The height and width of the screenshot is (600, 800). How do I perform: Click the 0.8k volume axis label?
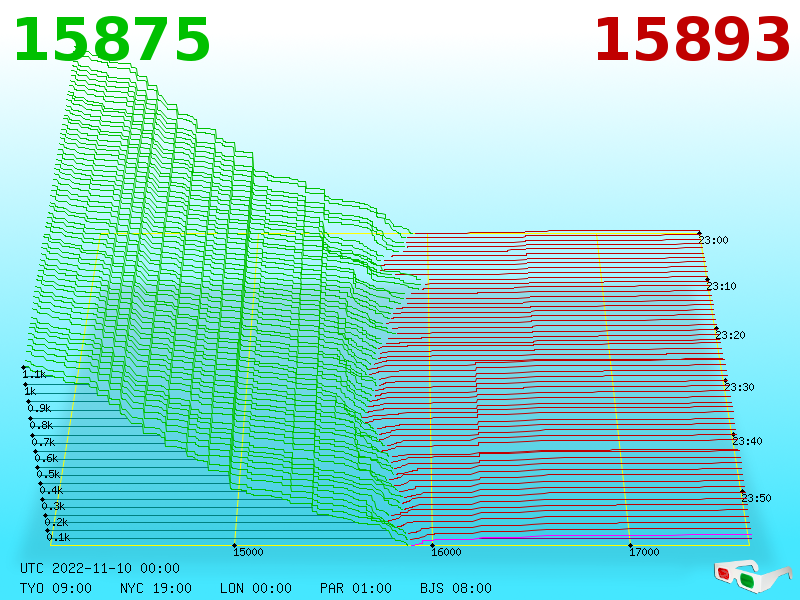click(41, 425)
